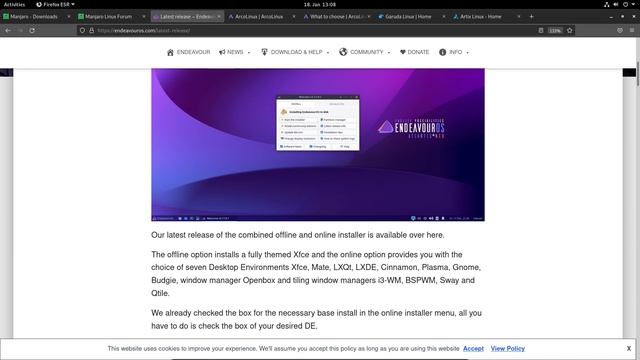Toggle reader view icon in address bar
The image size is (640, 360).
pyautogui.click(x=541, y=31)
